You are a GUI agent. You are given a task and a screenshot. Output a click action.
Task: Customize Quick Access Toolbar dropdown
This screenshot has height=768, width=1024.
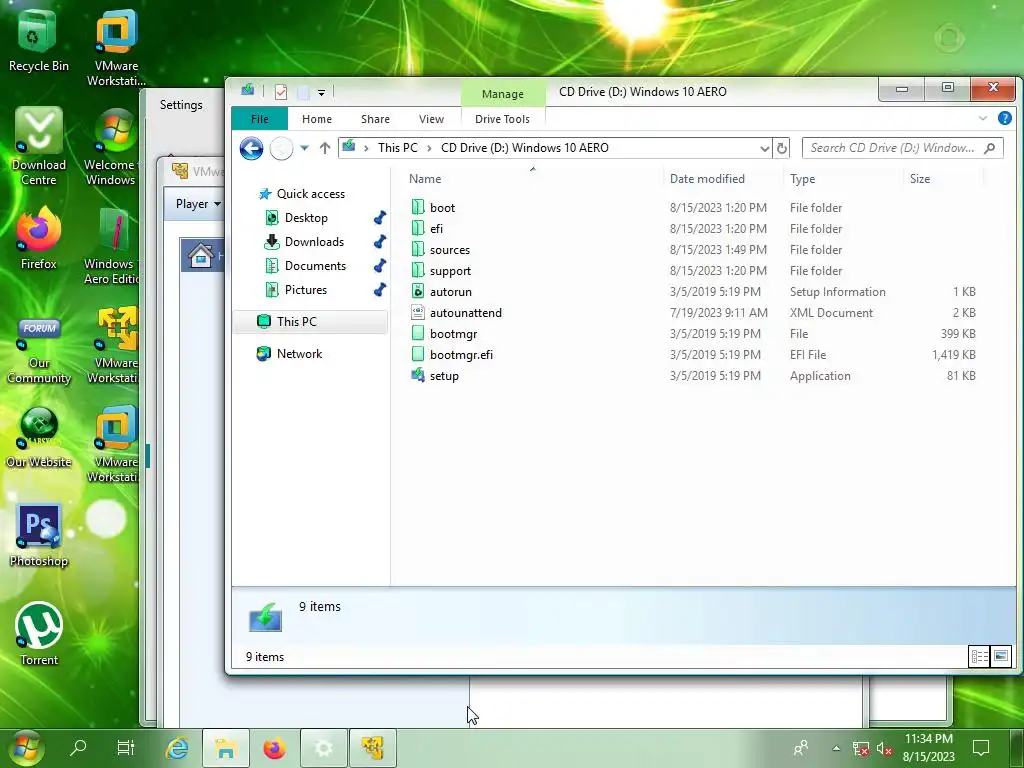pyautogui.click(x=321, y=93)
